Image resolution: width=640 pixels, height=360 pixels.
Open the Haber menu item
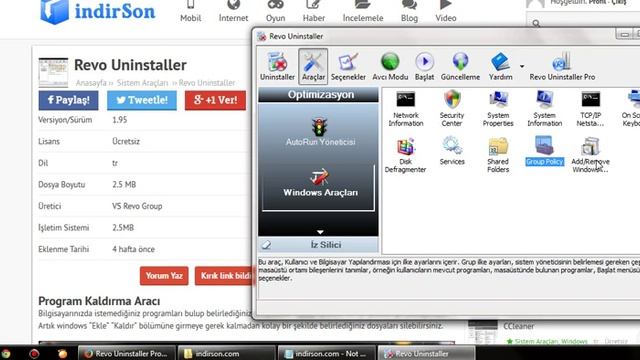(x=313, y=11)
